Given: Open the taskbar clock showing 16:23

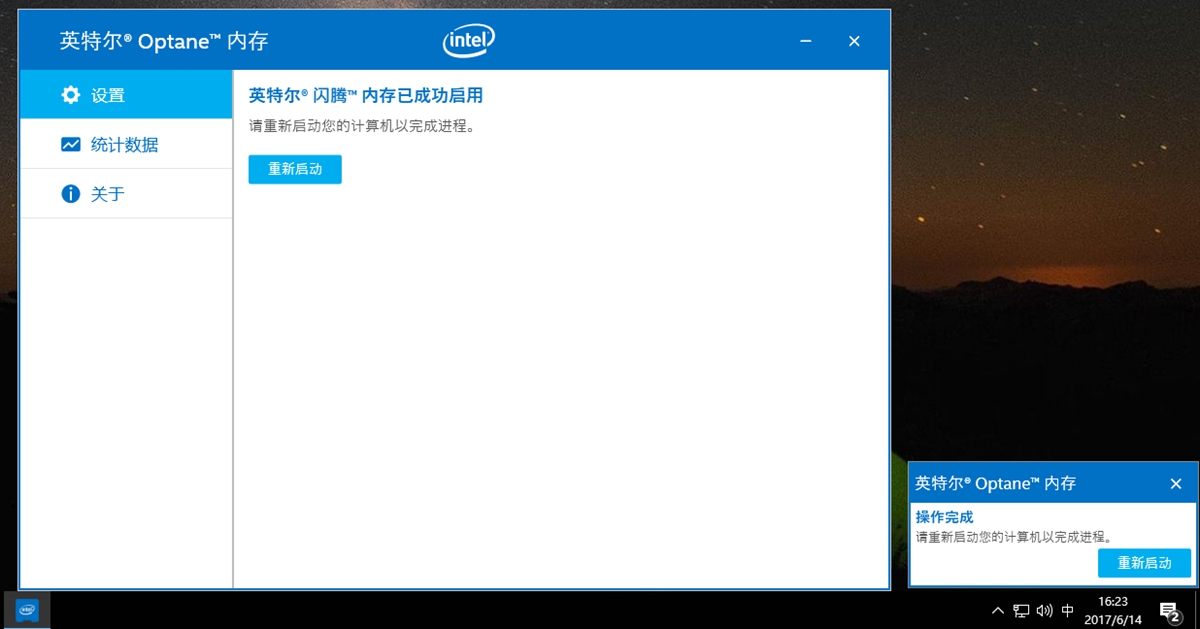Looking at the screenshot, I should point(1112,610).
